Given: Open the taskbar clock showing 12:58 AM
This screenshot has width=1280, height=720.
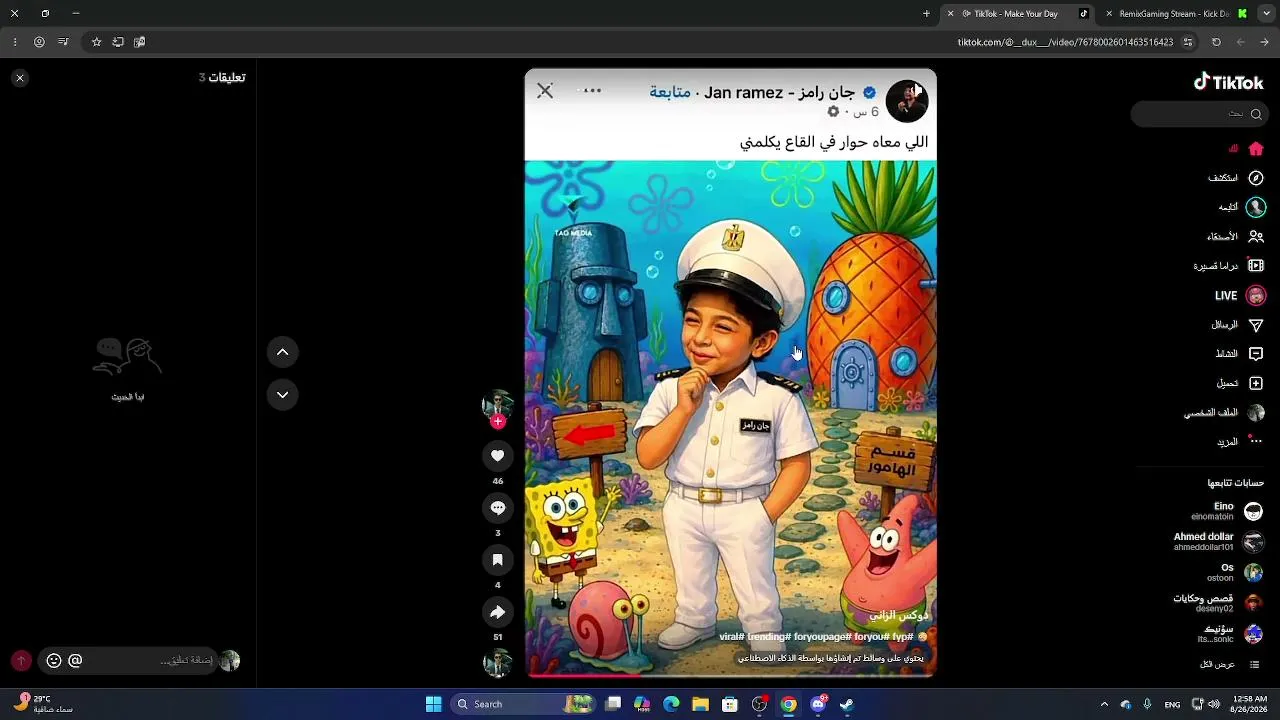Looking at the screenshot, I should pyautogui.click(x=1248, y=704).
